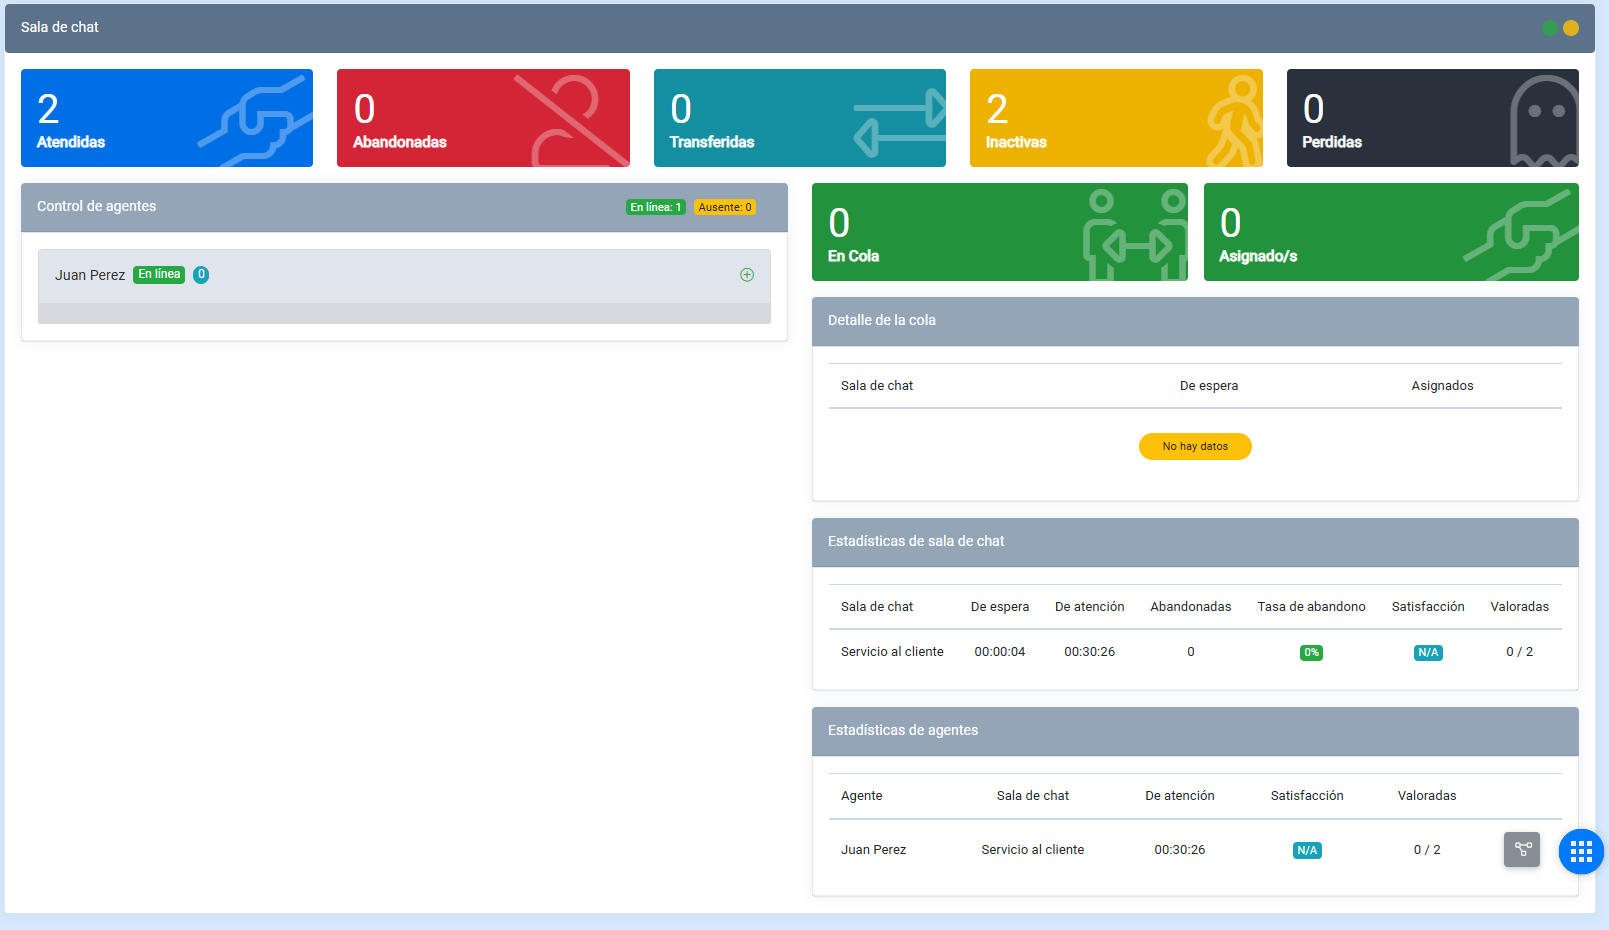Select the Inactivas yellow card
The image size is (1609, 930).
pos(1116,118)
